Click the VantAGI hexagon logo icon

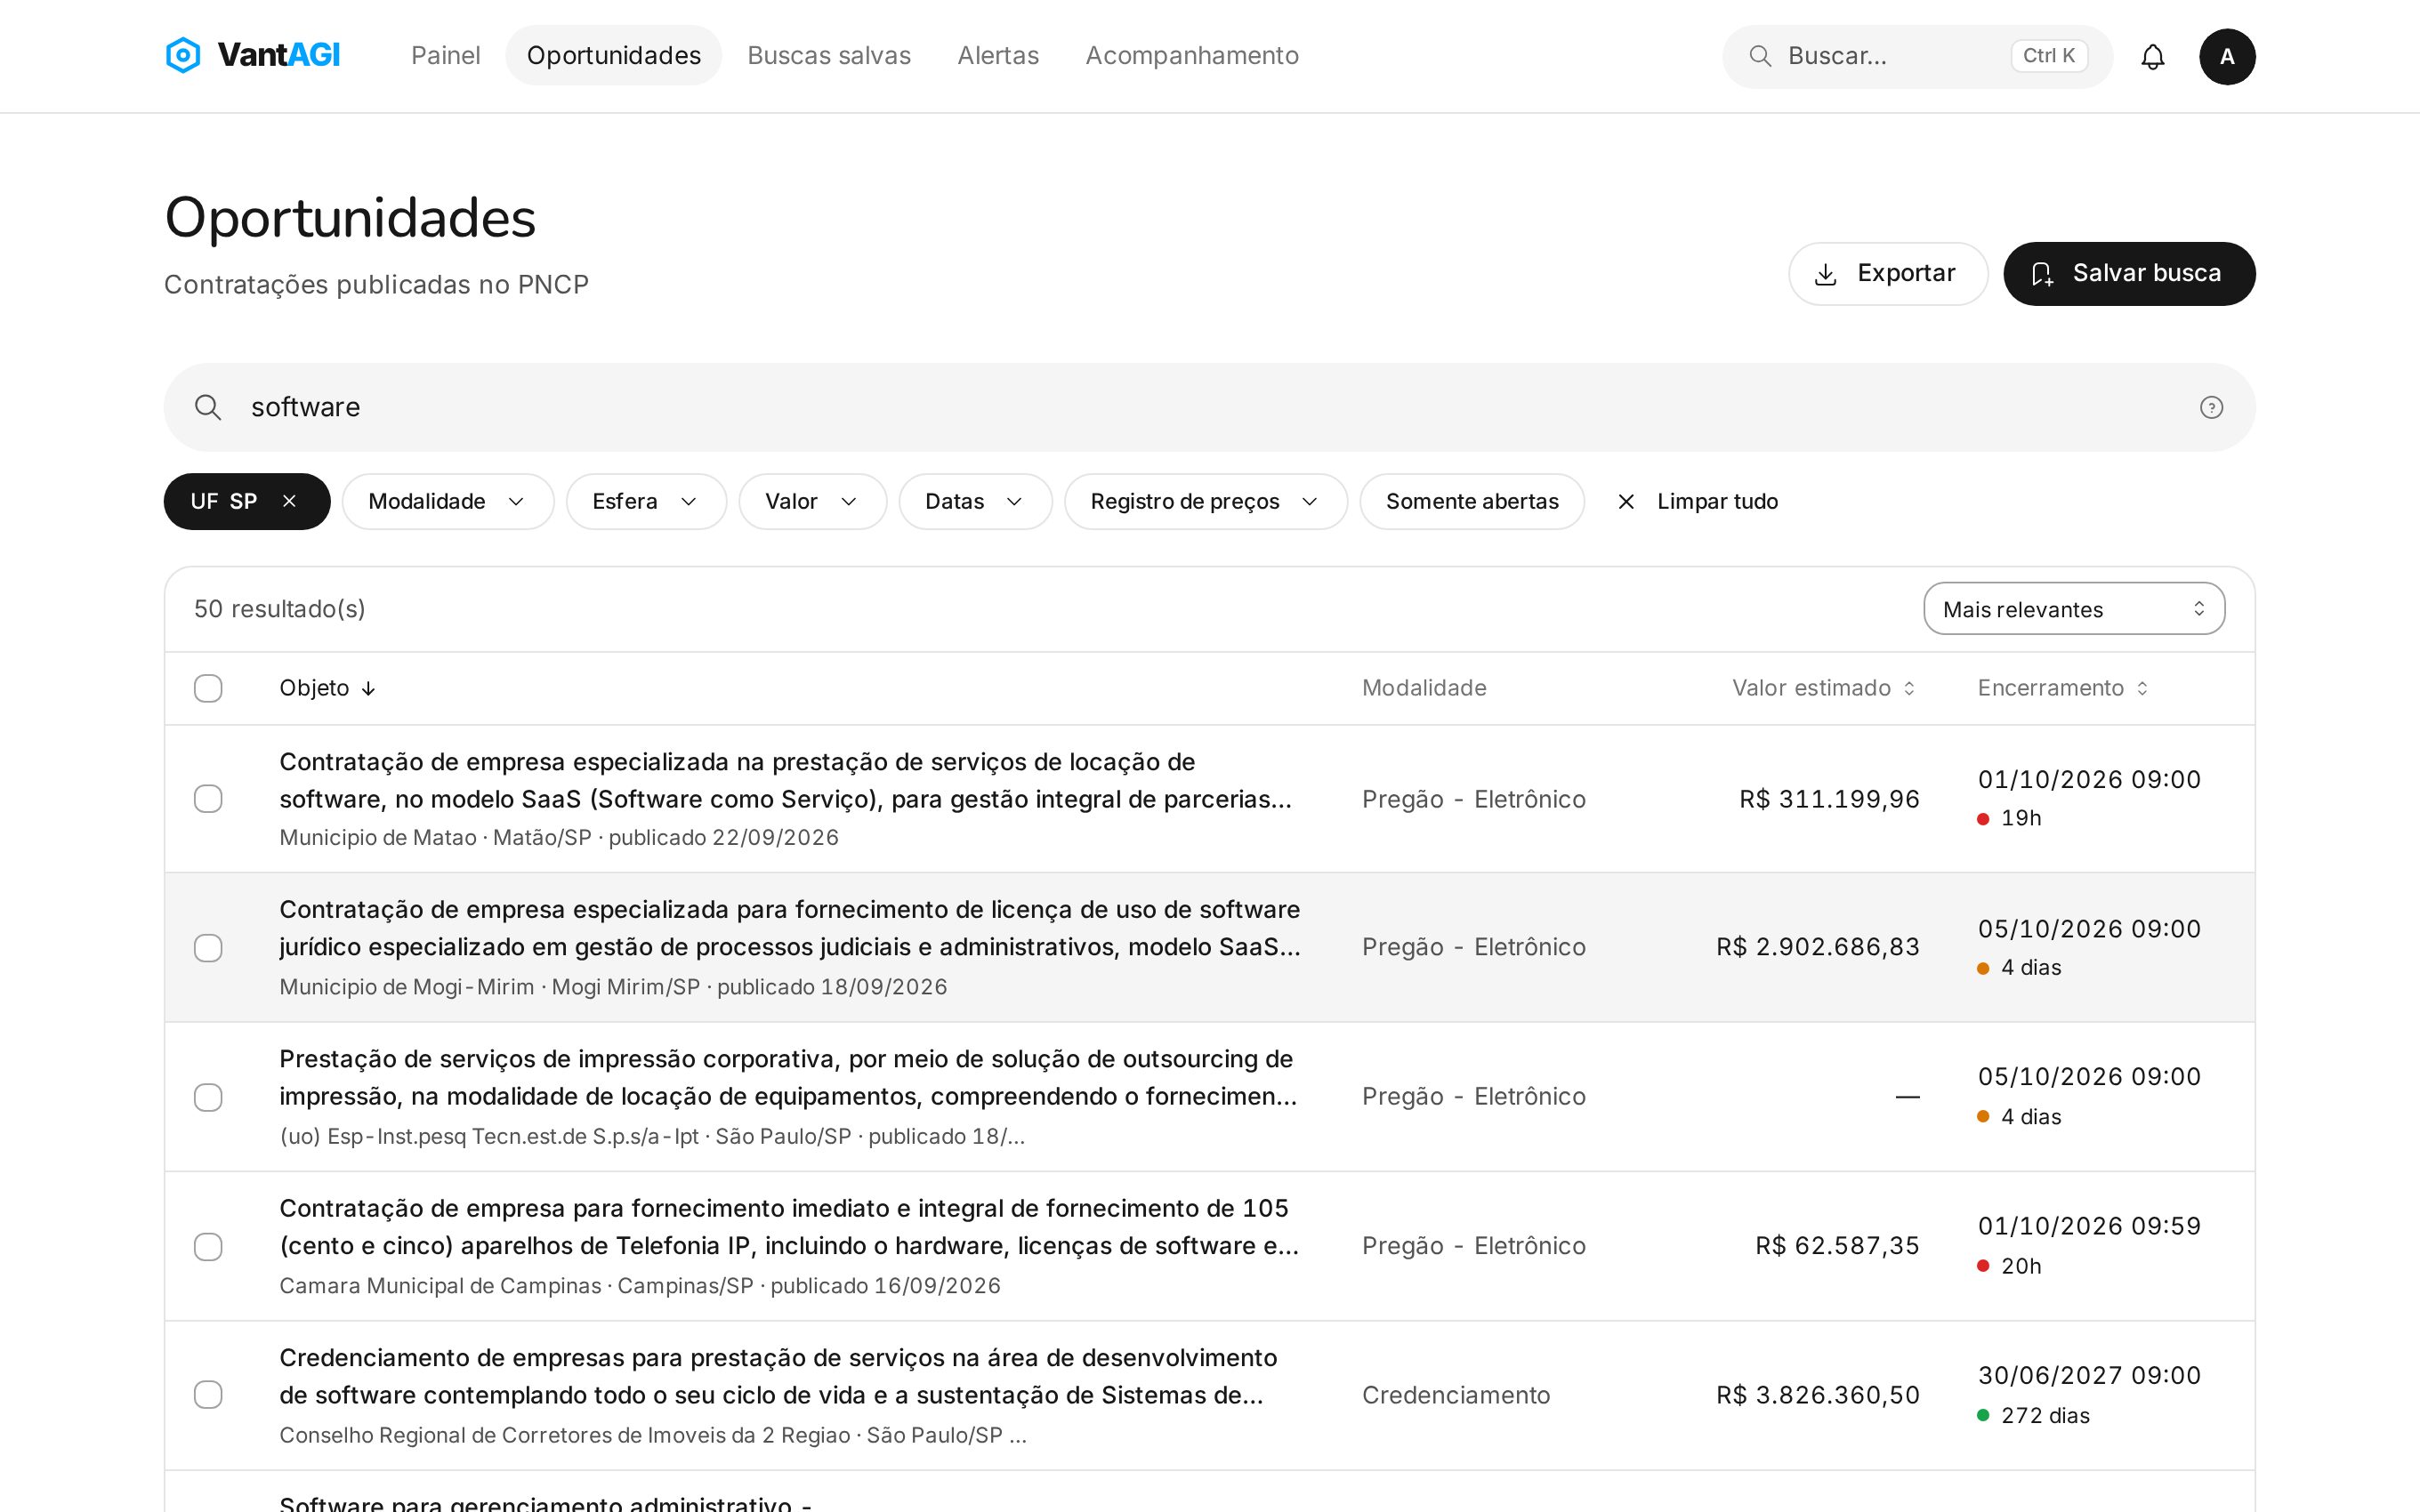(183, 55)
